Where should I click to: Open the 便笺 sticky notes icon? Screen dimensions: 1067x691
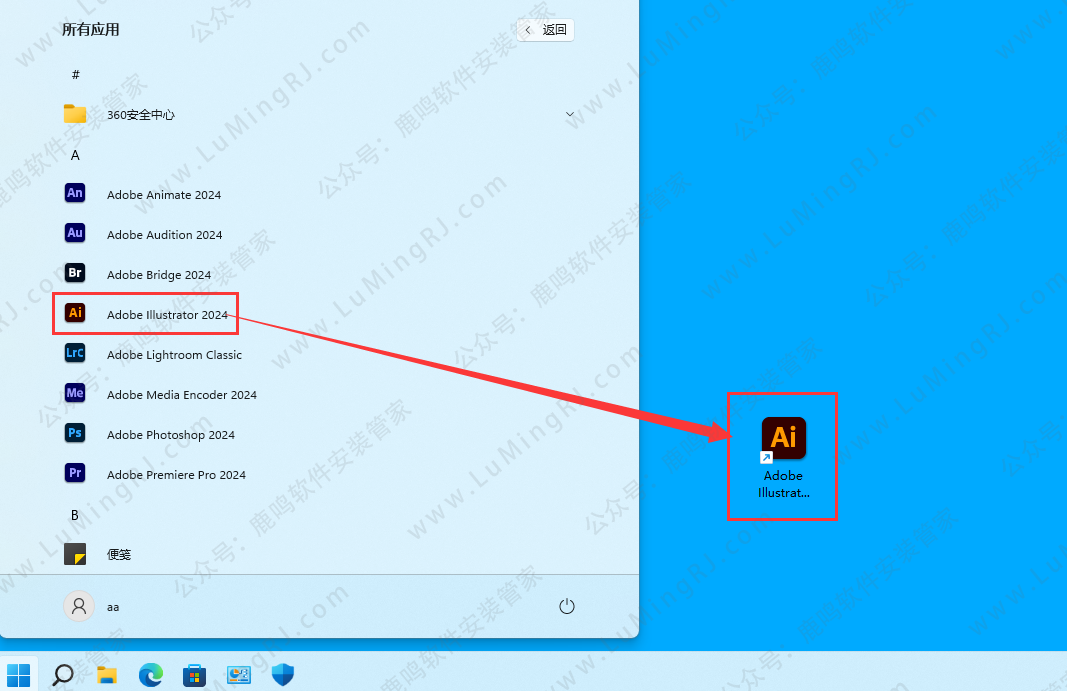(75, 553)
